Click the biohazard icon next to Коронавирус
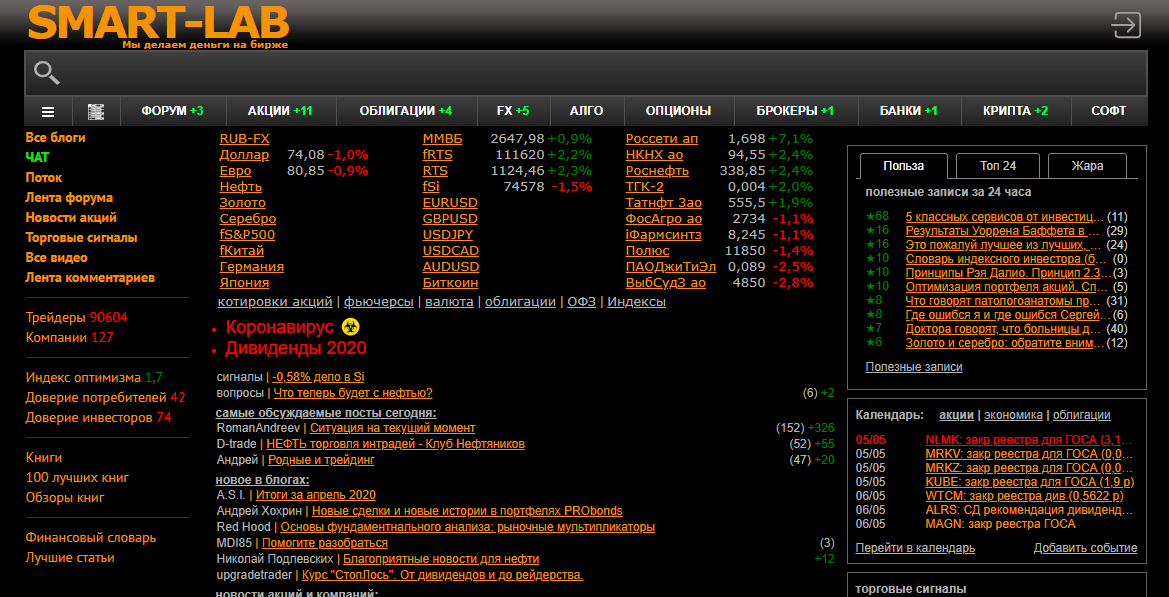This screenshot has height=597, width=1169. pyautogui.click(x=350, y=326)
